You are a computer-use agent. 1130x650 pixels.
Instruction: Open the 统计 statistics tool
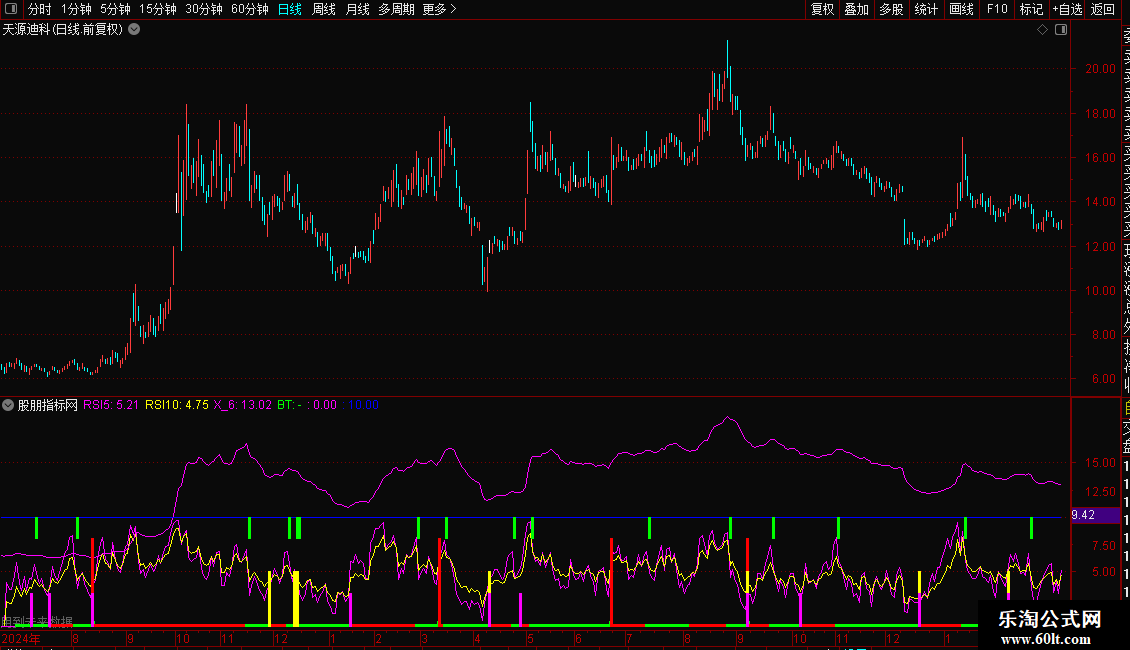[x=926, y=9]
